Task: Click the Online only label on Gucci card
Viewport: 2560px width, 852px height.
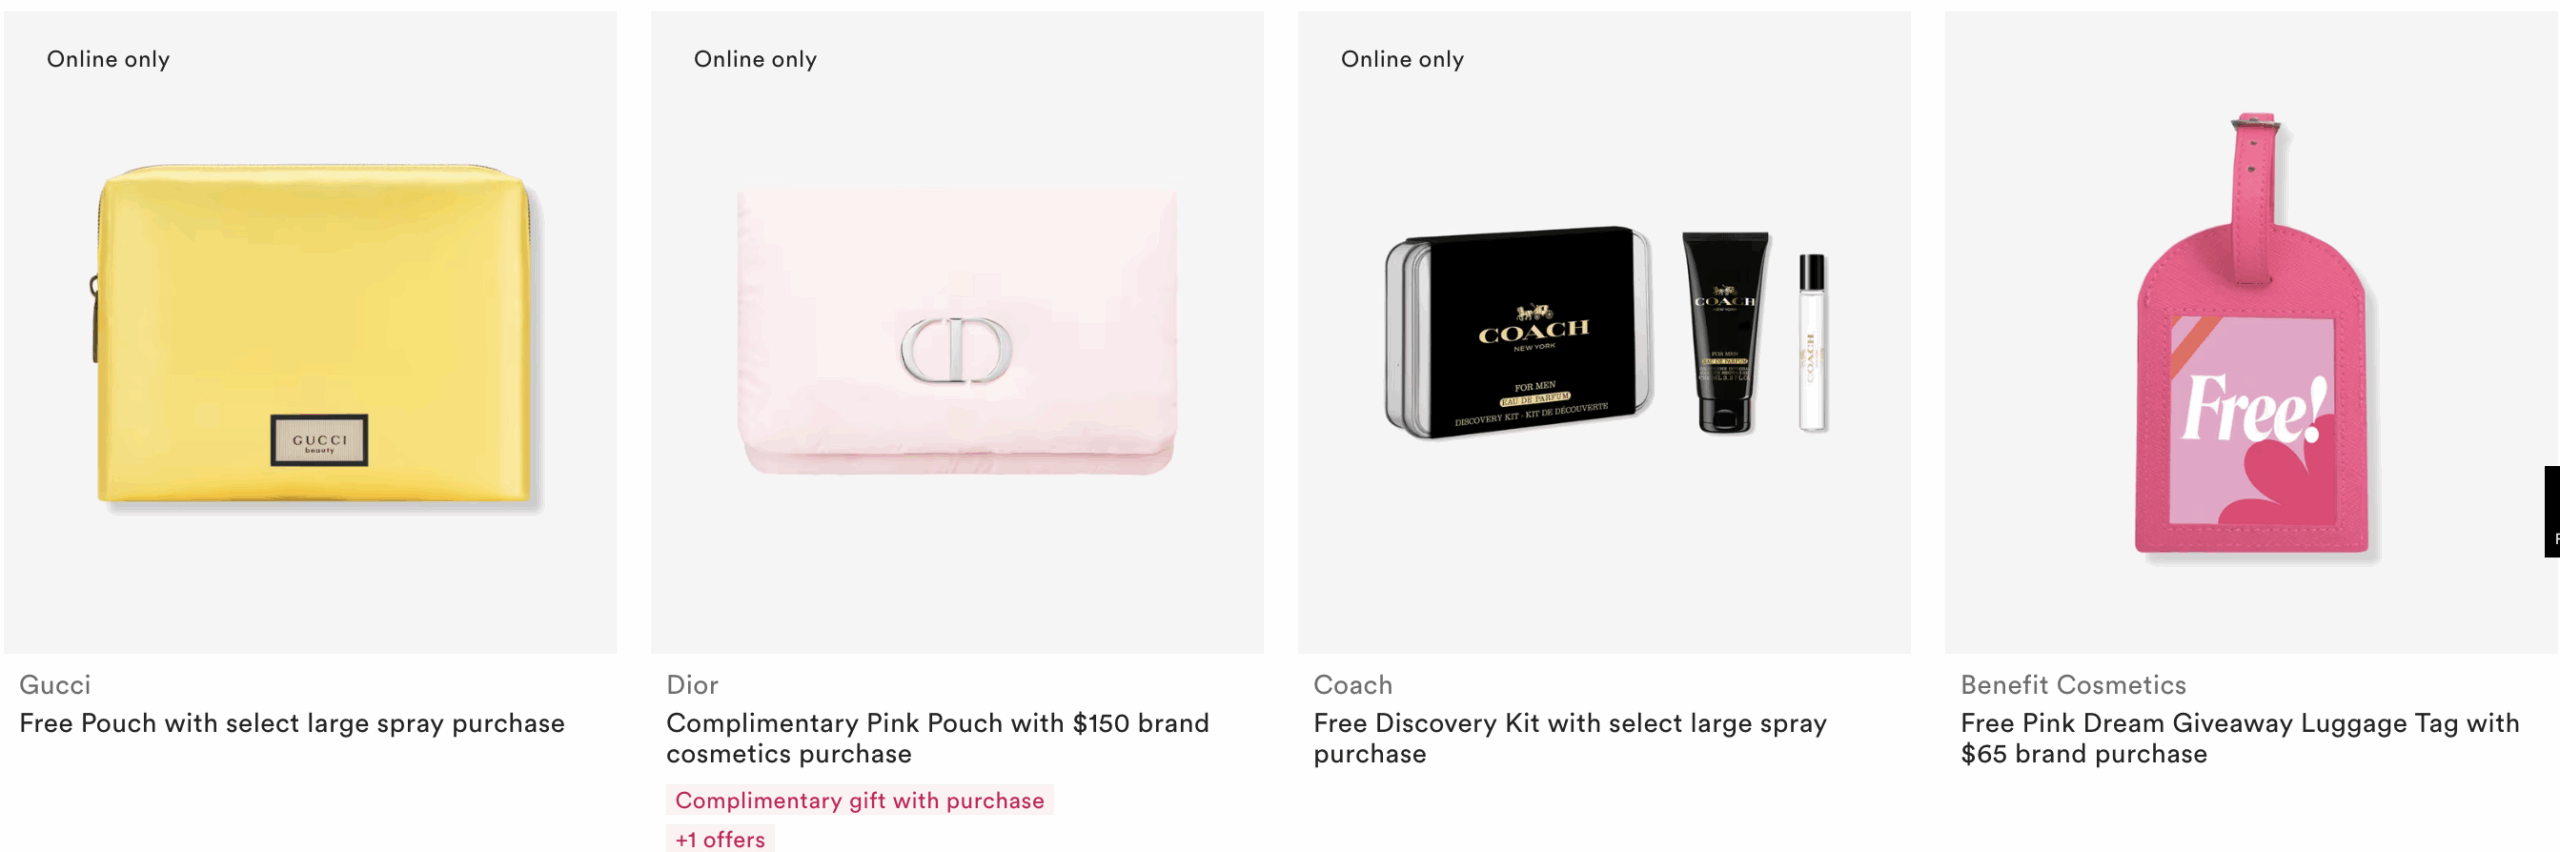Action: click(108, 59)
